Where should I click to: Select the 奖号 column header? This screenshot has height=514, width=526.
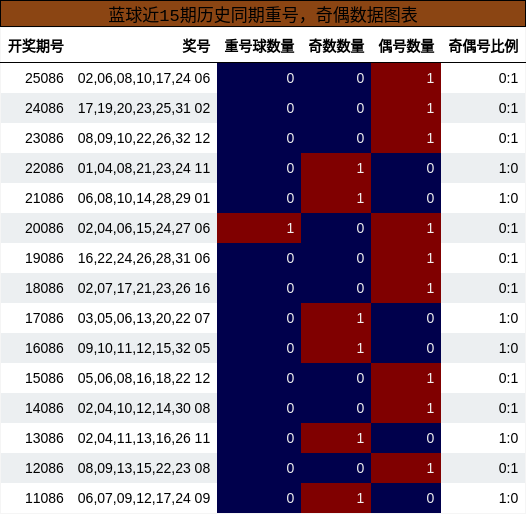[x=196, y=46]
